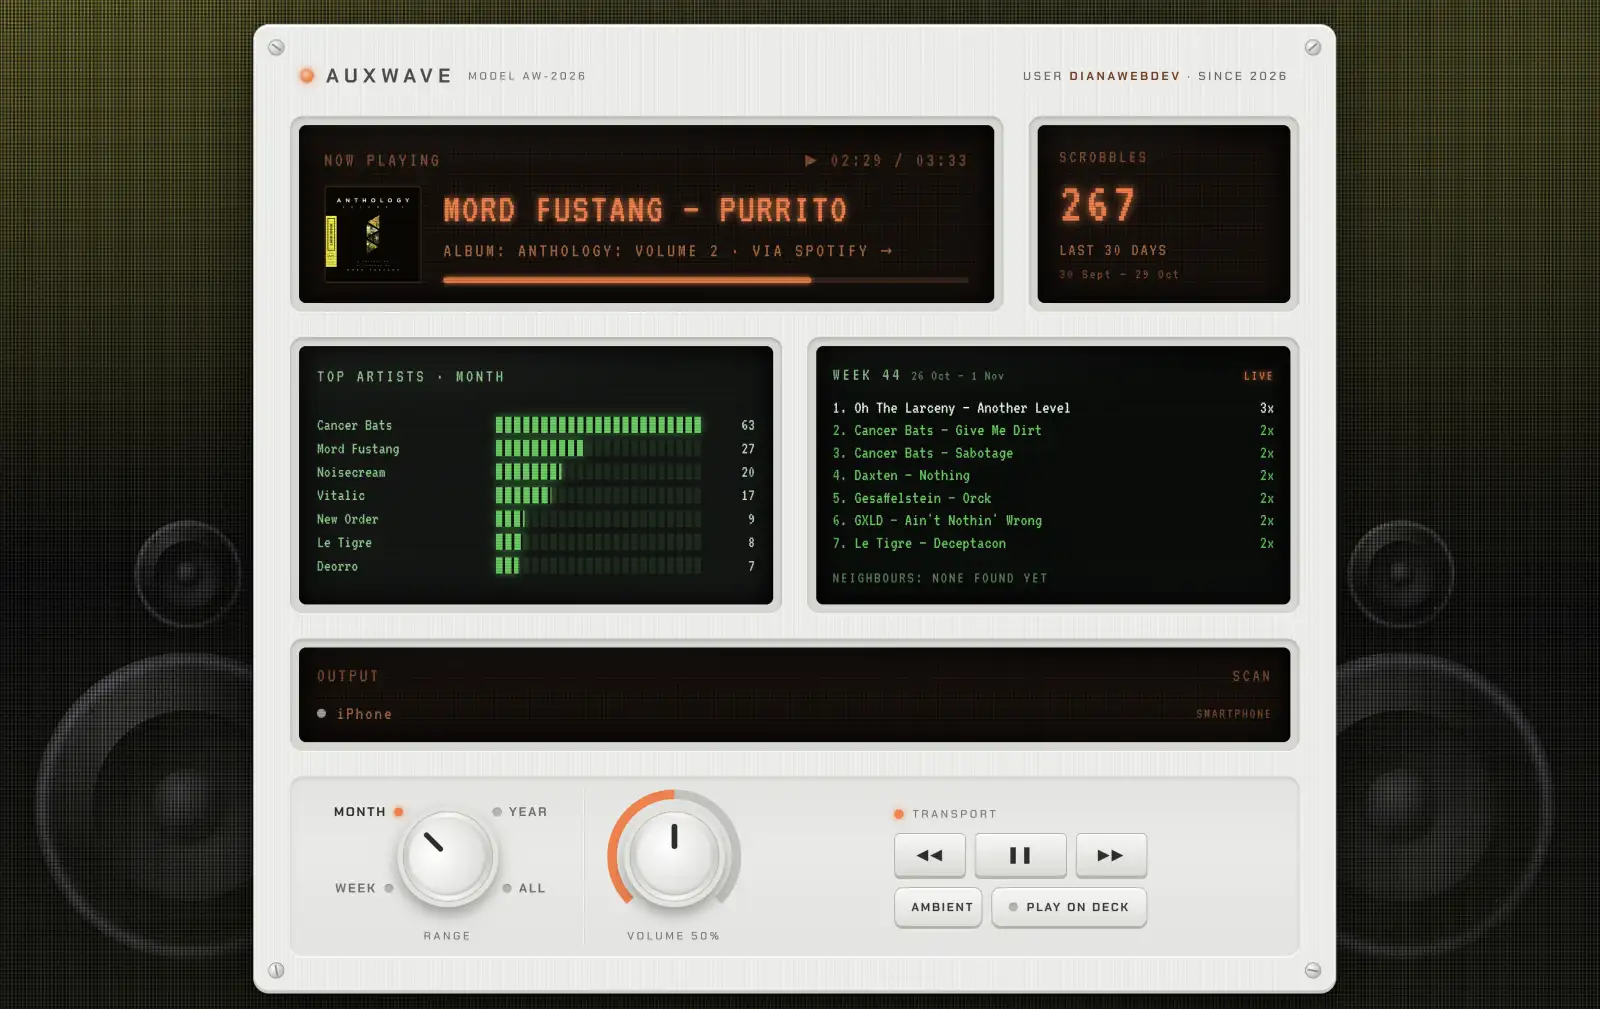
Task: Select Vitalic in Top Artists
Action: pos(536,496)
